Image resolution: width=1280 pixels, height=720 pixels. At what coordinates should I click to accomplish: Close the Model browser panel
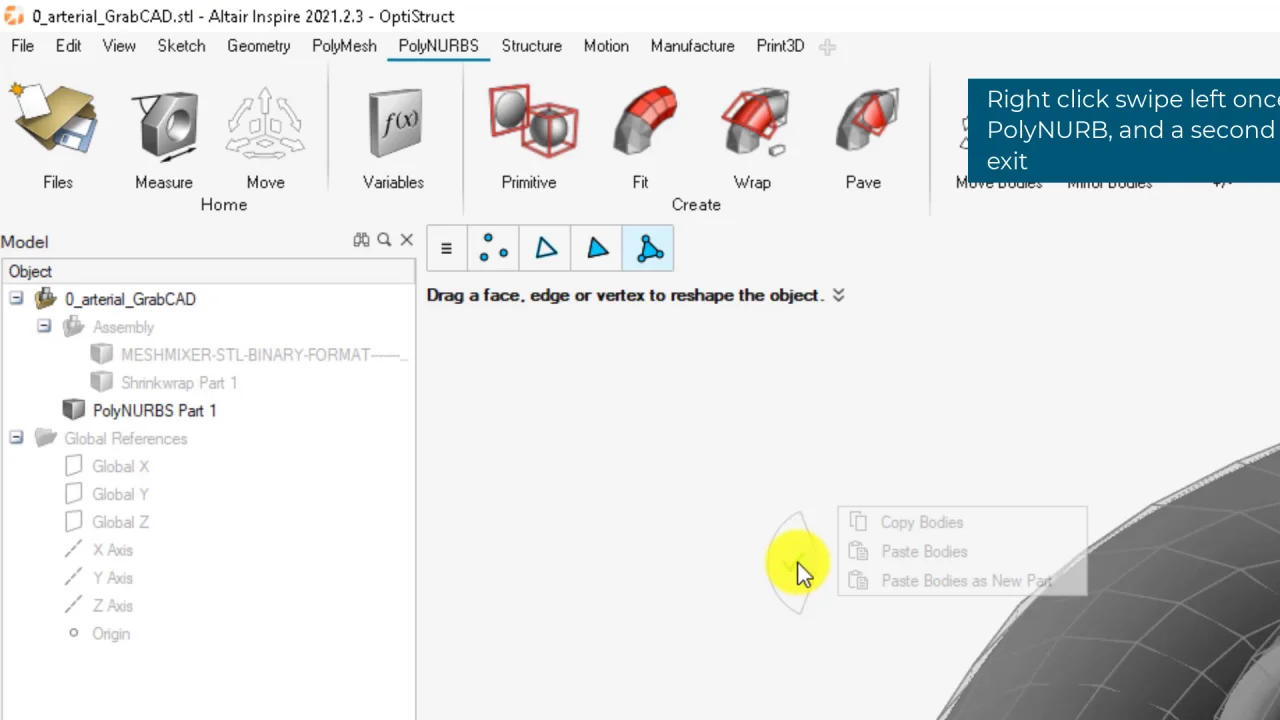coord(406,240)
